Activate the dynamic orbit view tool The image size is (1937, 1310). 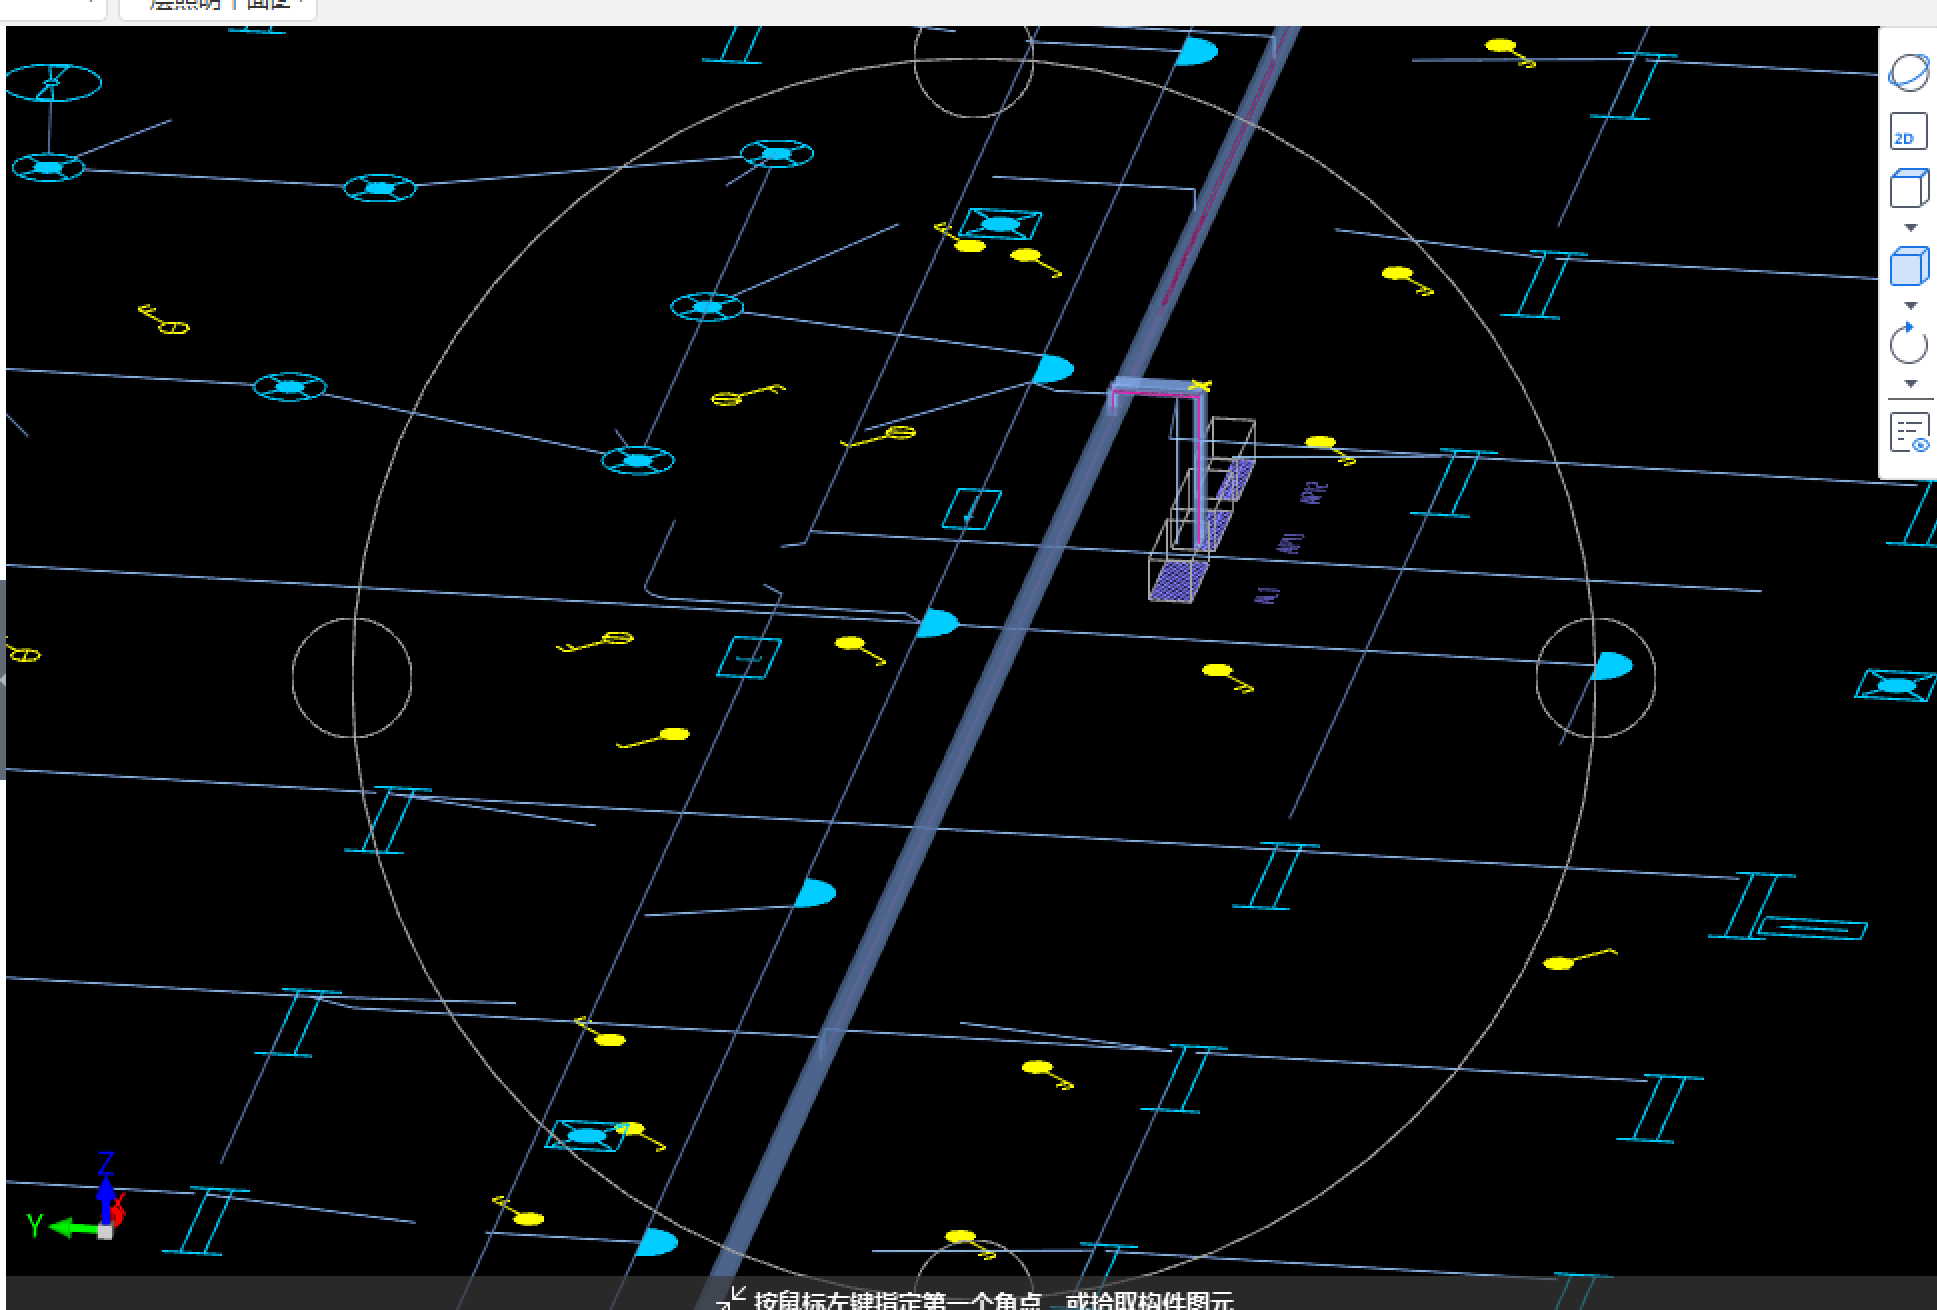[x=1908, y=73]
